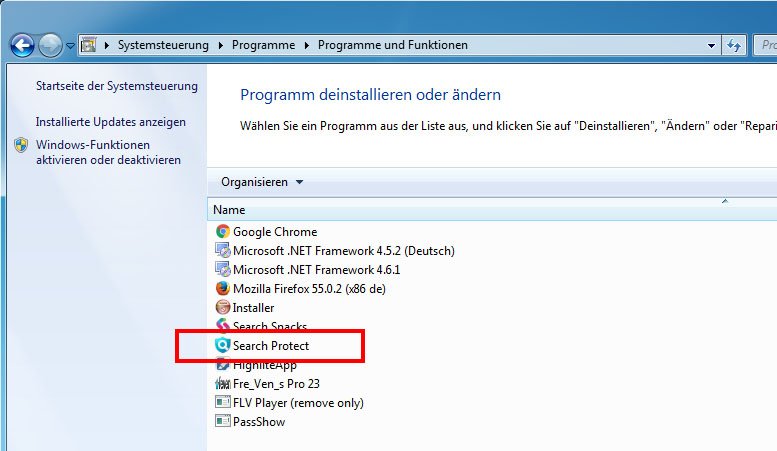Click the Fre_Ven_s Pro 23 icon
The width and height of the screenshot is (777, 451).
(x=222, y=383)
